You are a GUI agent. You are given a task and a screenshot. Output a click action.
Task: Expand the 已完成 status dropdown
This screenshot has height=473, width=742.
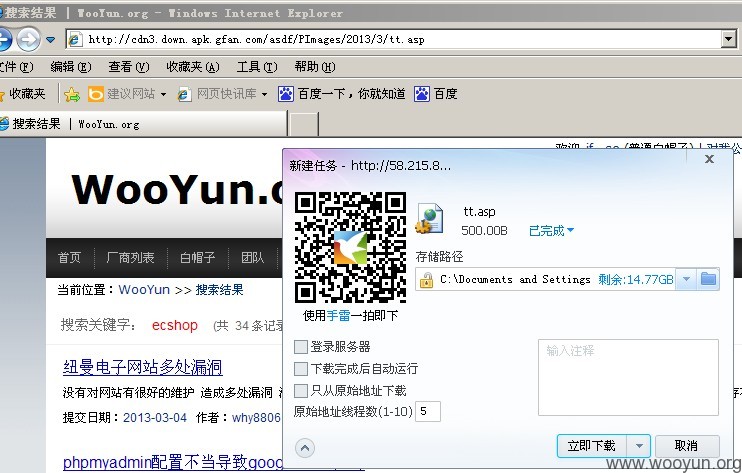[551, 231]
